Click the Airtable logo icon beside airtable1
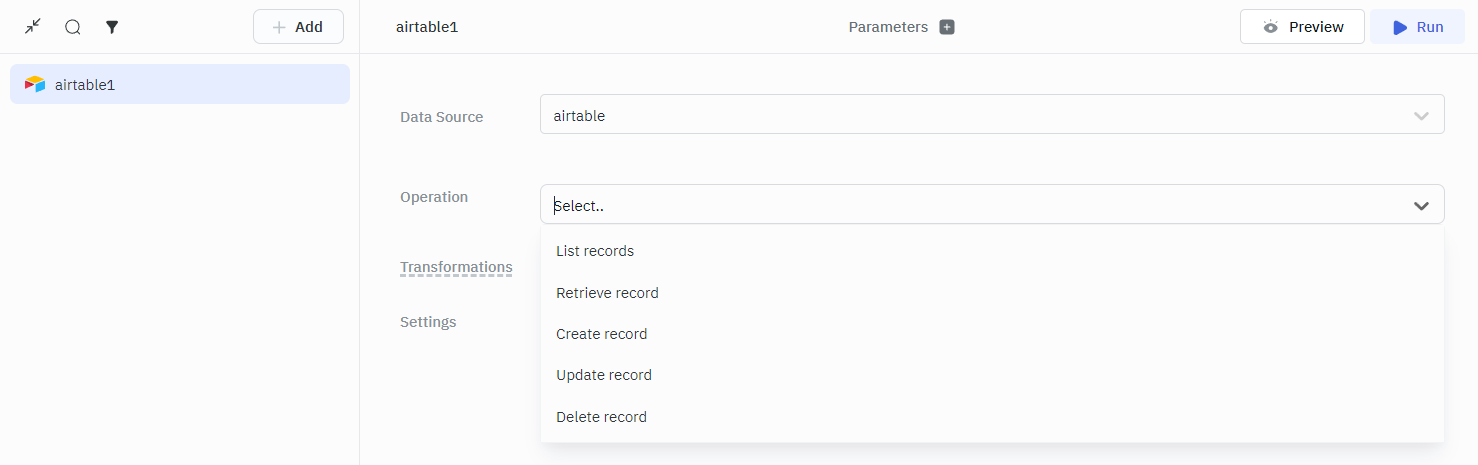 click(35, 85)
